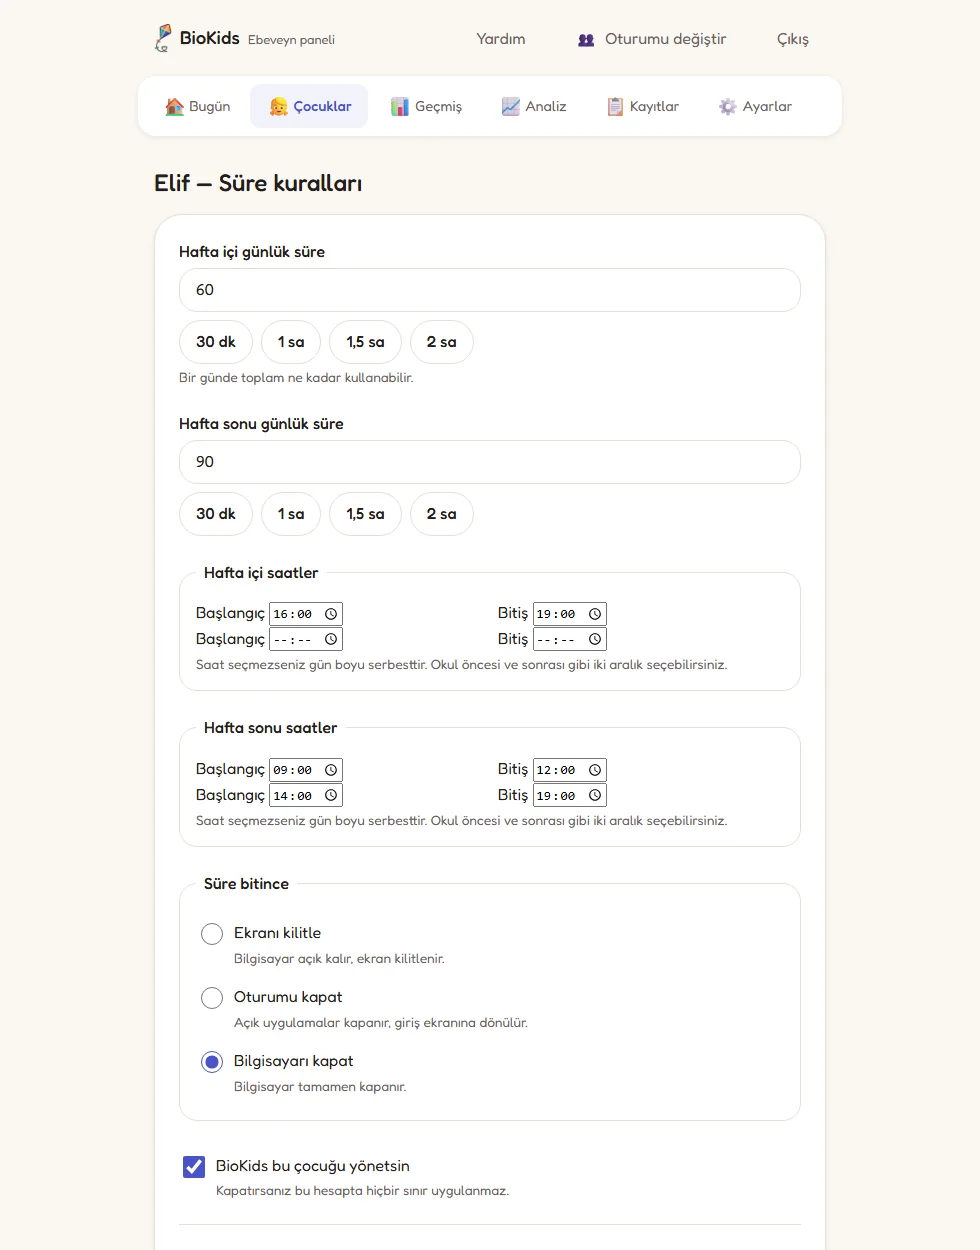The image size is (980, 1250).
Task: Pick the 1 sa preset under Hafta içi
Action: point(291,342)
